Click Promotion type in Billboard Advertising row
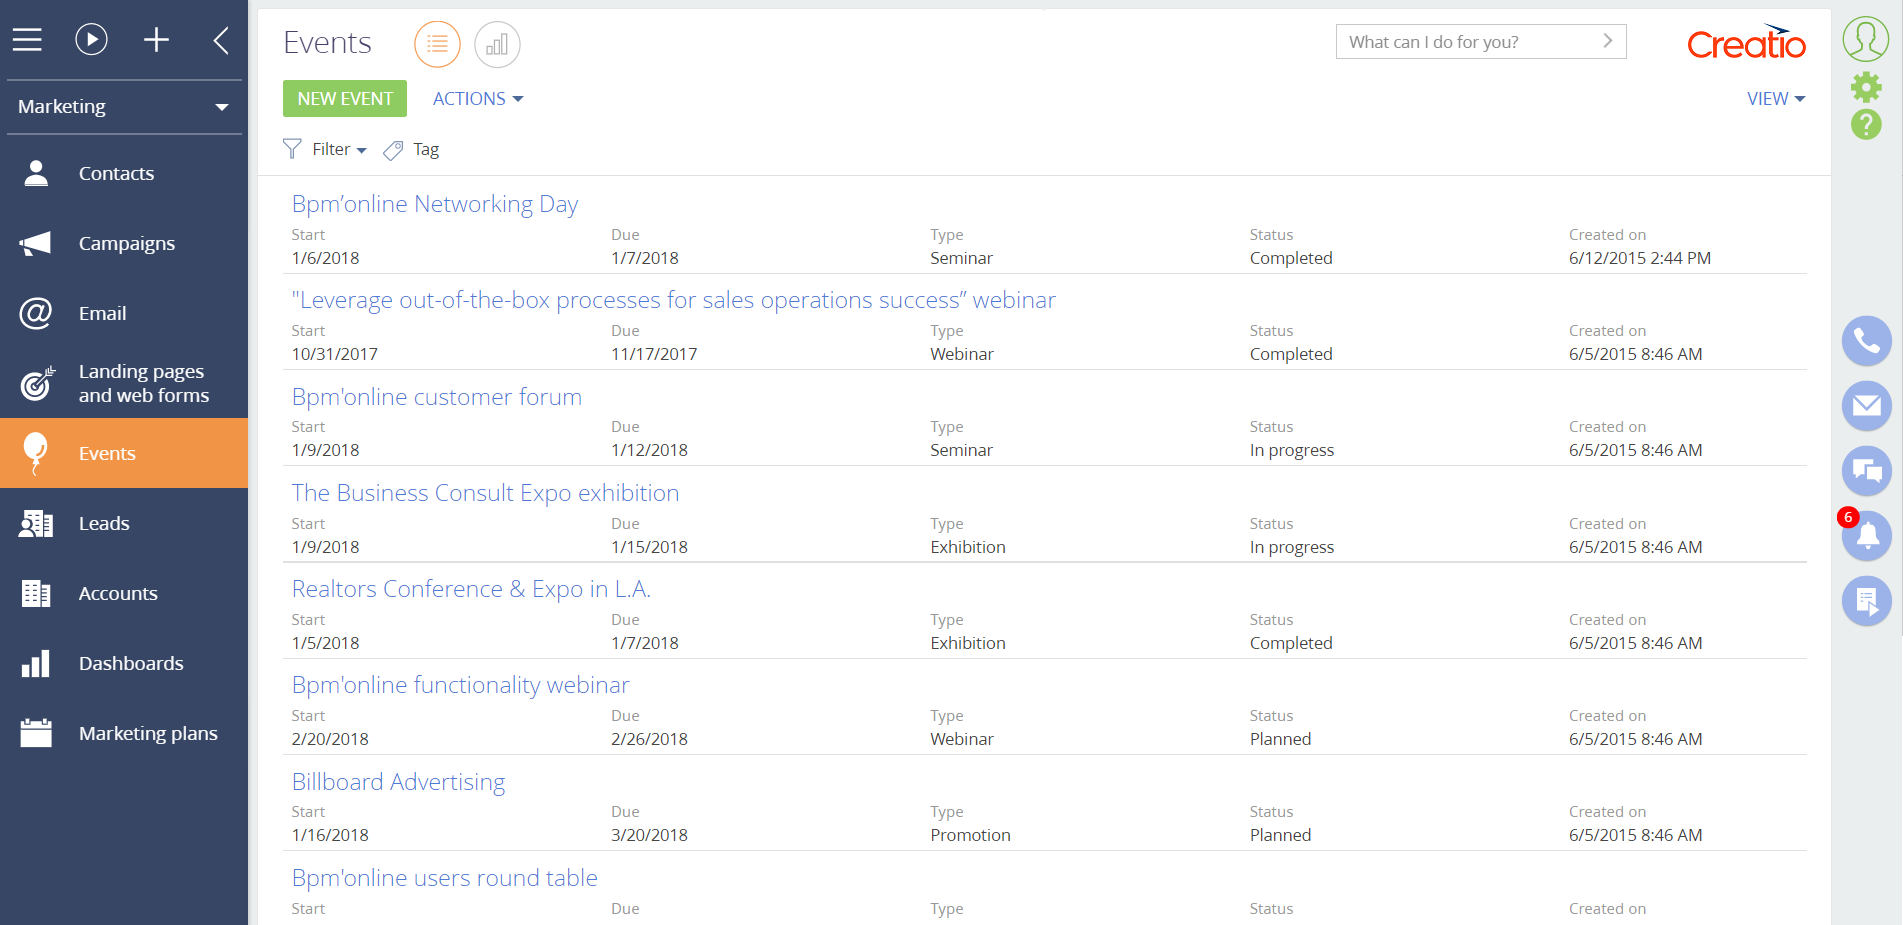The image size is (1903, 925). [x=970, y=835]
